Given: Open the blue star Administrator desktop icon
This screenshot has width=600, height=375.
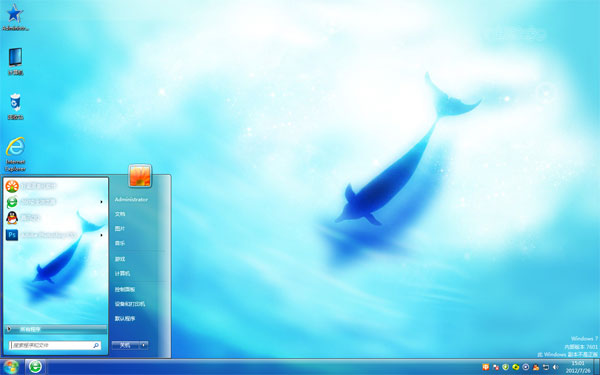Looking at the screenshot, I should (15, 17).
